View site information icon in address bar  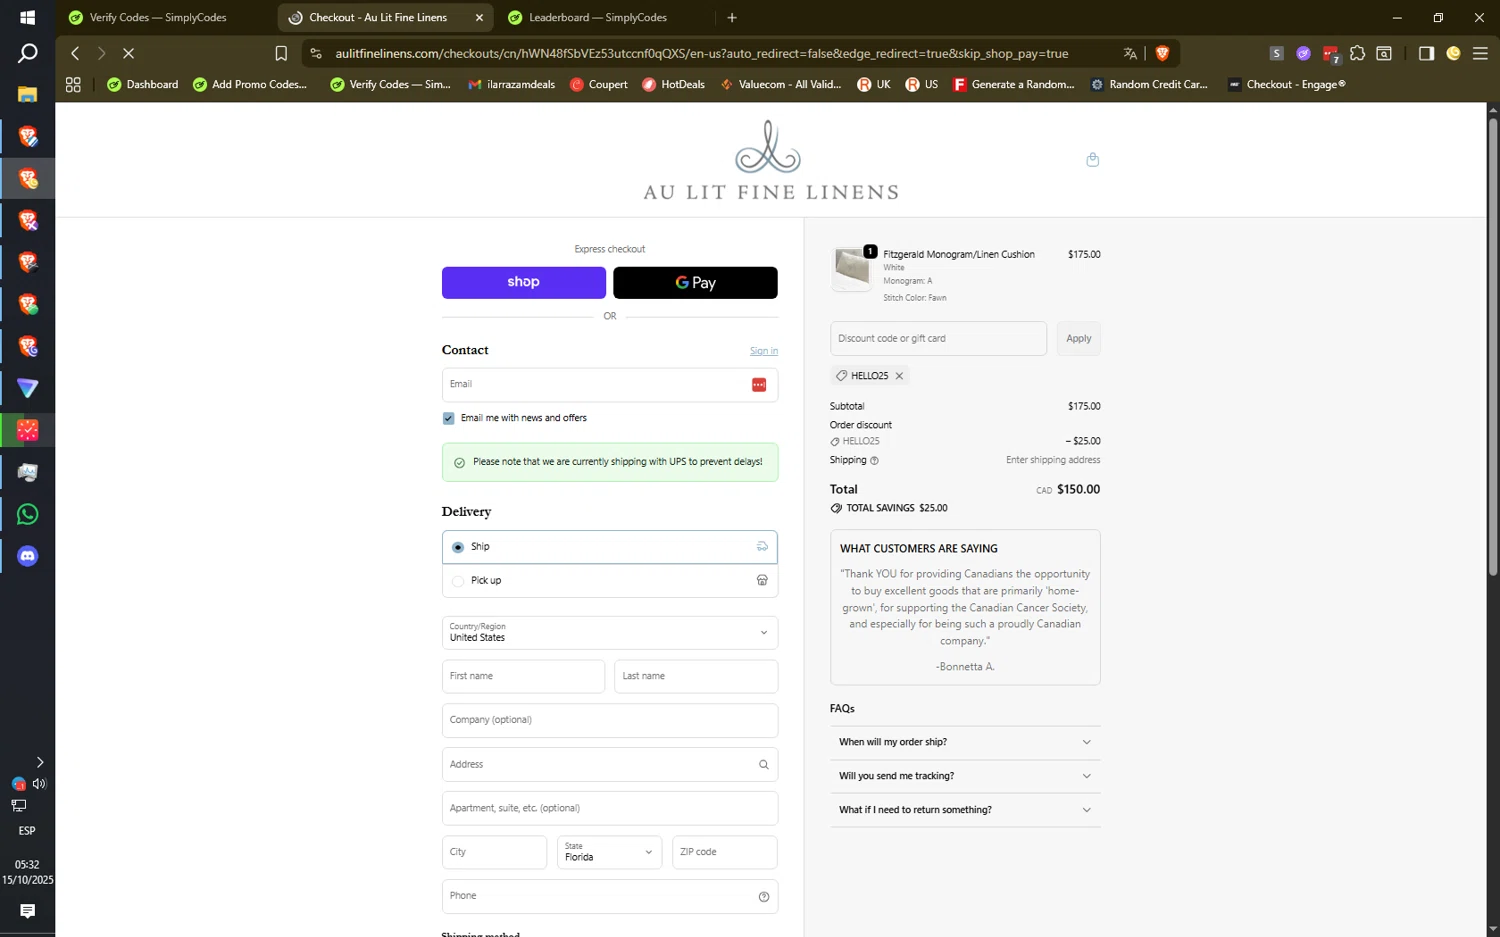[x=316, y=53]
